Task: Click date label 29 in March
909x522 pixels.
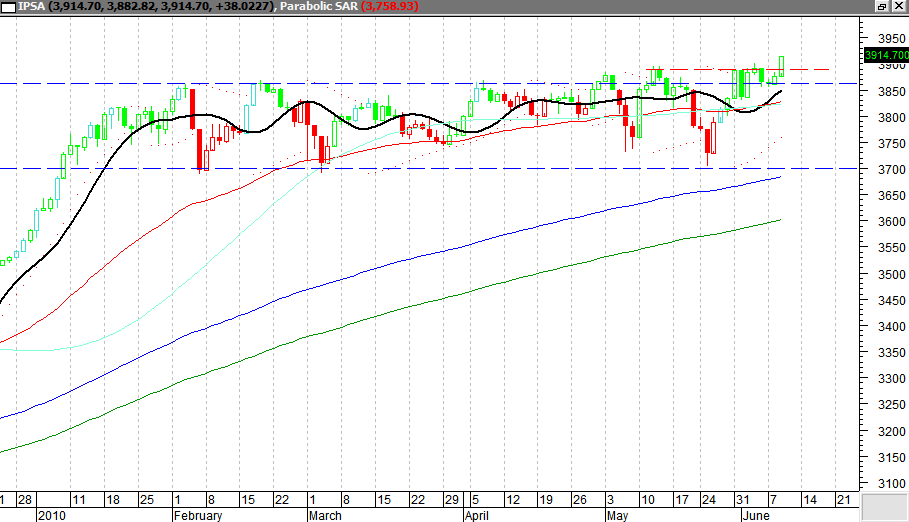Action: click(452, 500)
